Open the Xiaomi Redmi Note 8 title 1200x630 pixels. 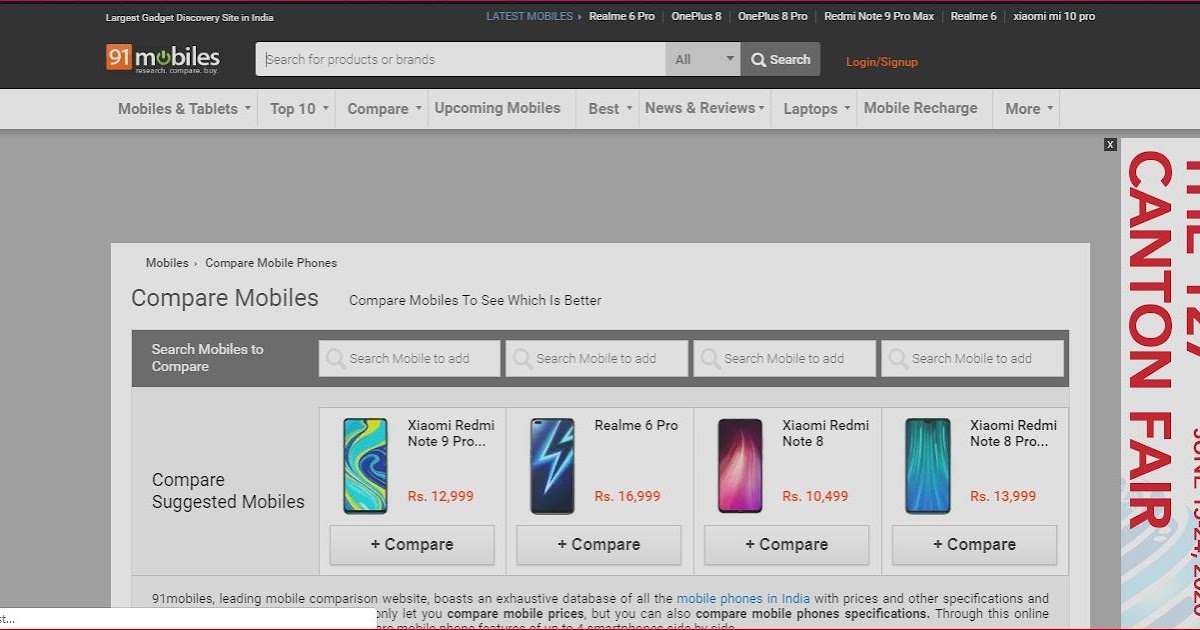coord(826,433)
